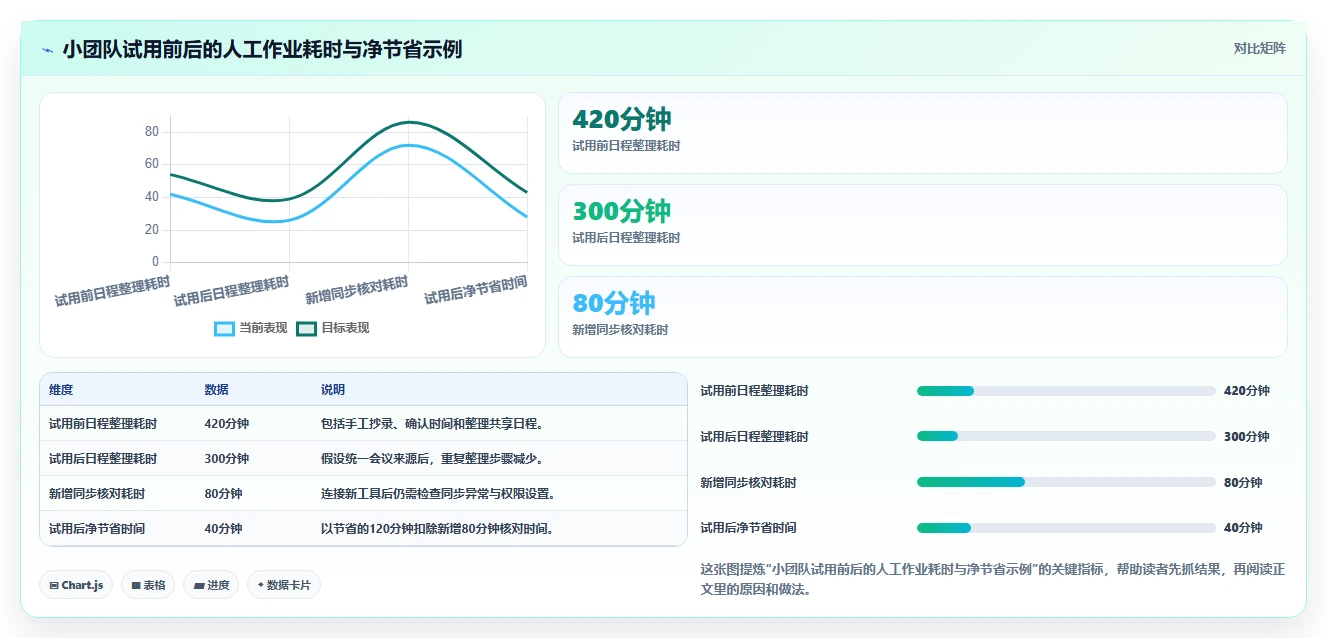Click the description 包括手工抄录、确认时间和整理共享日程
Viewport: 1327px width, 638px height.
pos(432,424)
